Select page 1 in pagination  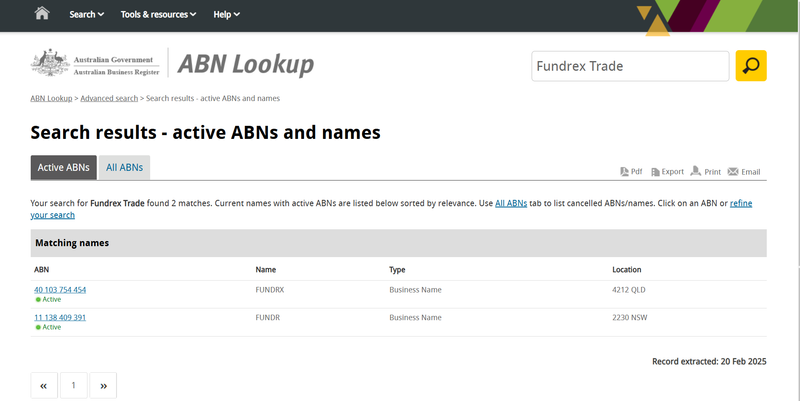[73, 386]
